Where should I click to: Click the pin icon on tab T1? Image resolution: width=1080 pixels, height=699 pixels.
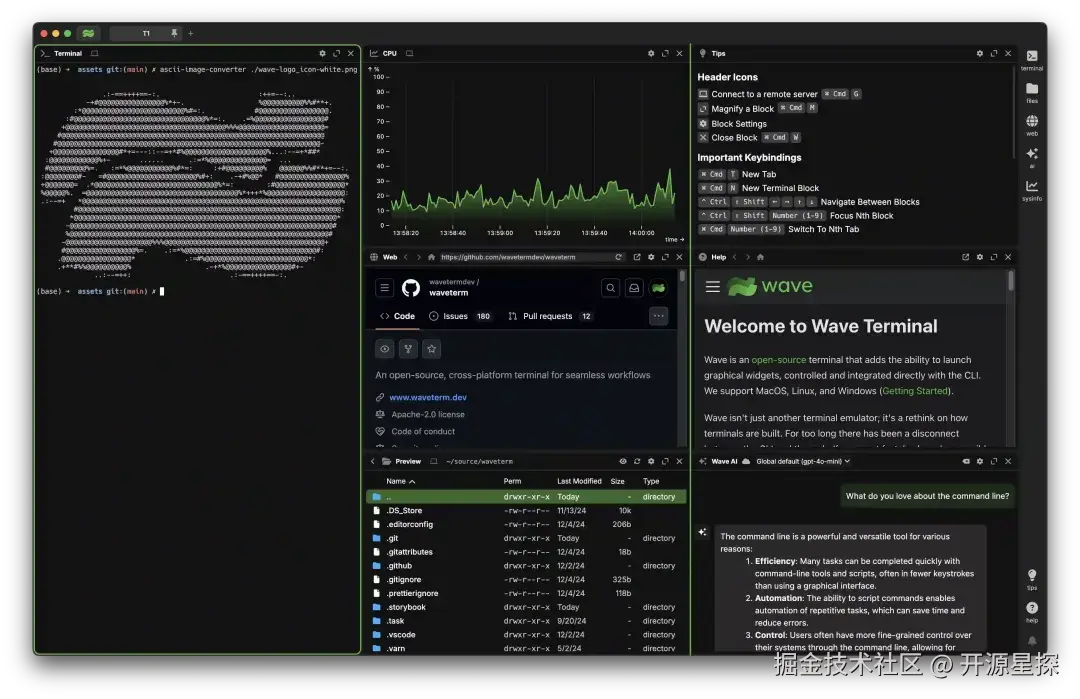174,33
